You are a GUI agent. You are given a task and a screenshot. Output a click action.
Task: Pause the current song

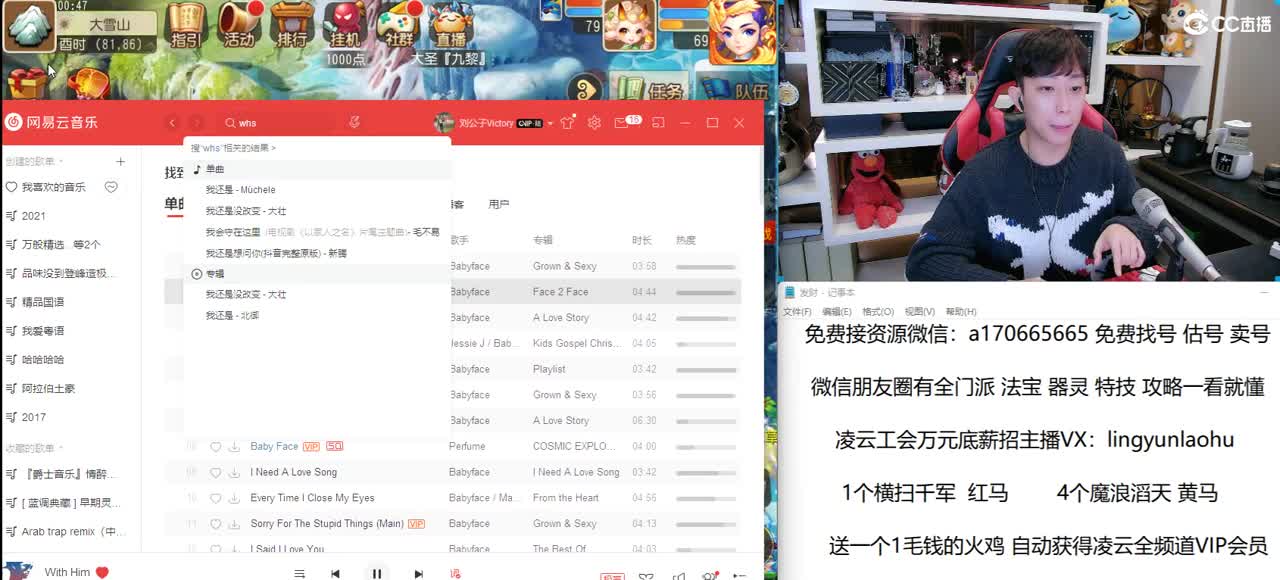377,573
